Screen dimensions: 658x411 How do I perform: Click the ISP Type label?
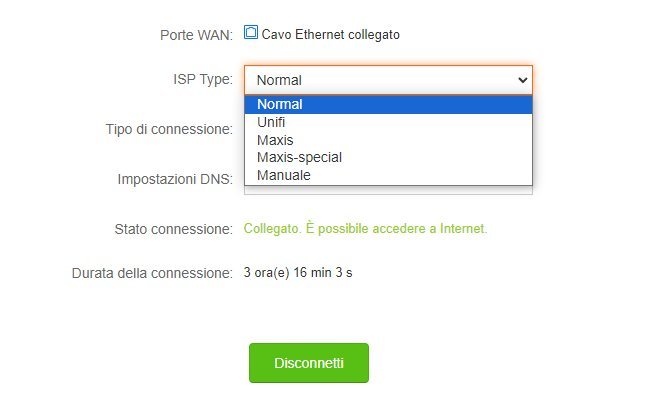(202, 79)
